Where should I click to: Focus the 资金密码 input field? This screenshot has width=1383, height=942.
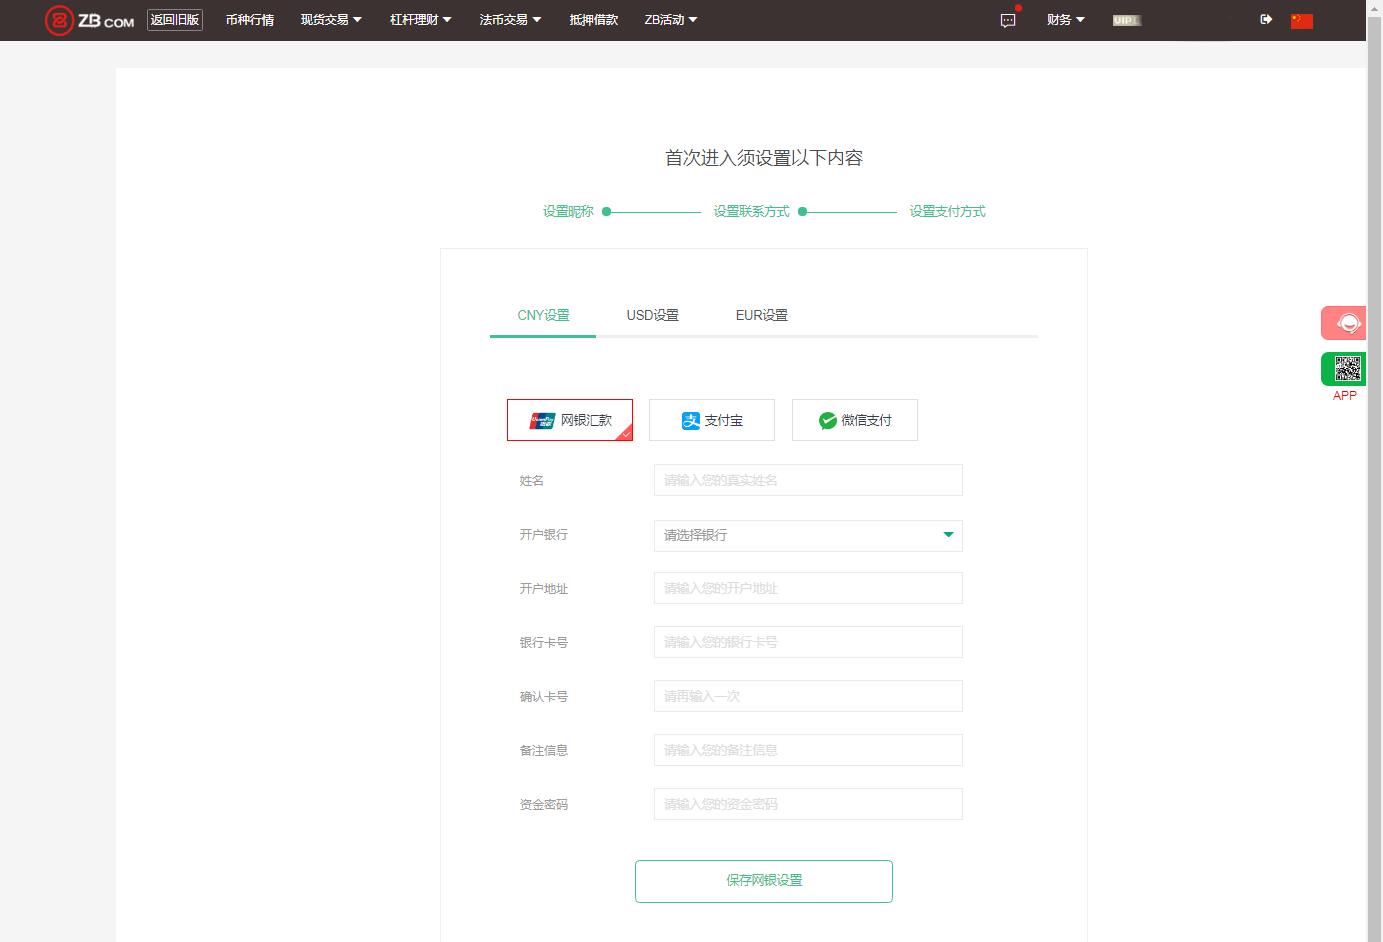(808, 804)
